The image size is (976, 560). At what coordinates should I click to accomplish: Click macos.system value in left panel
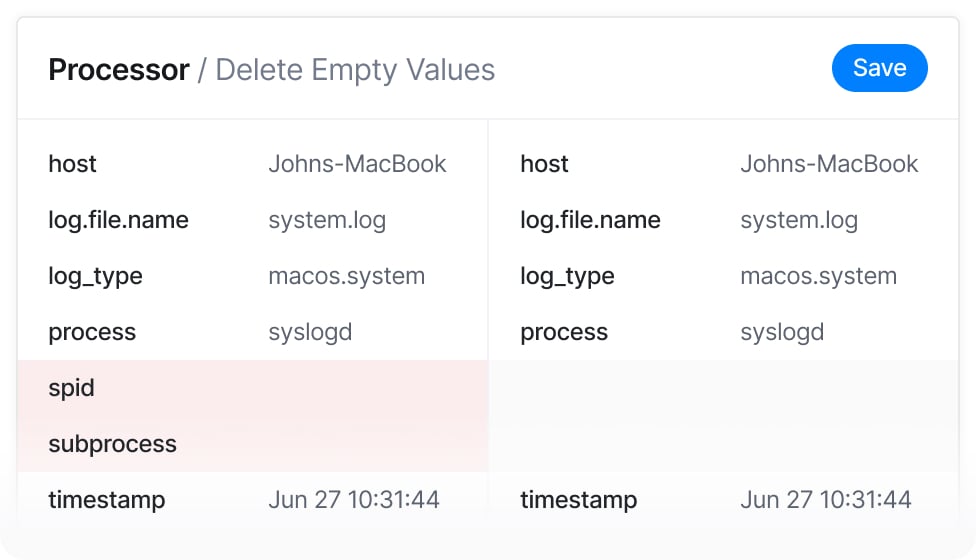(x=346, y=276)
